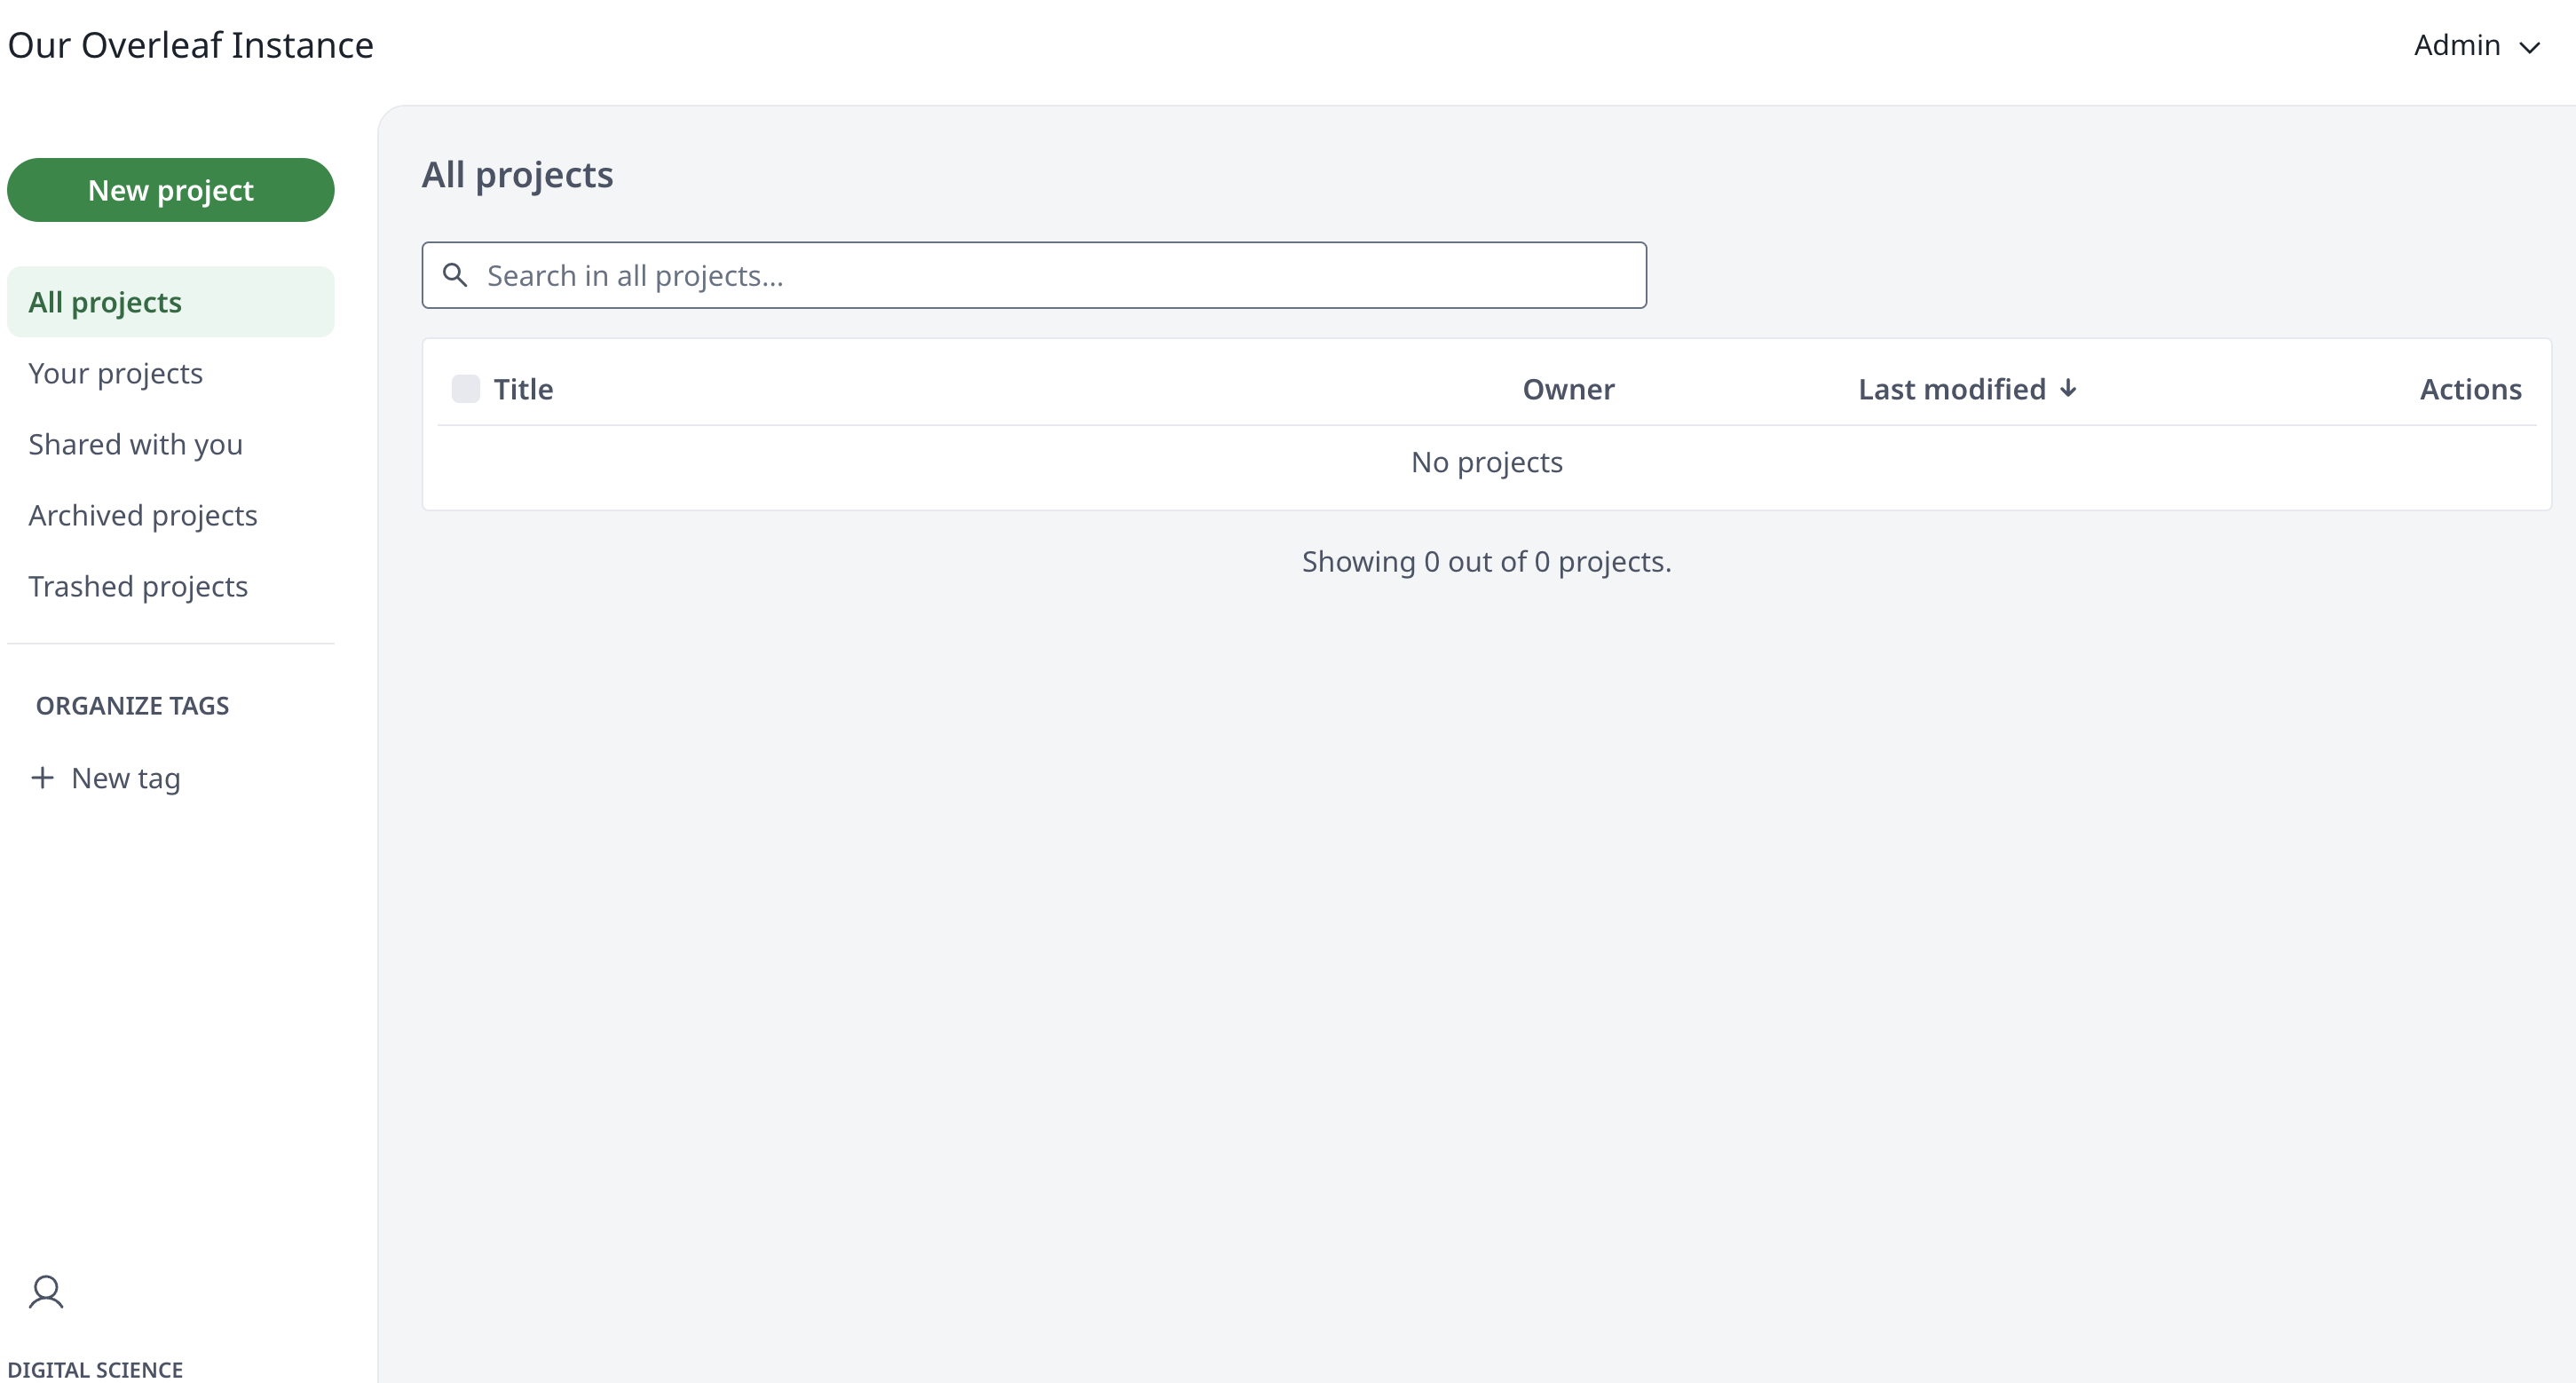2576x1383 pixels.
Task: Focus the Search in all projects field
Action: click(1050, 275)
